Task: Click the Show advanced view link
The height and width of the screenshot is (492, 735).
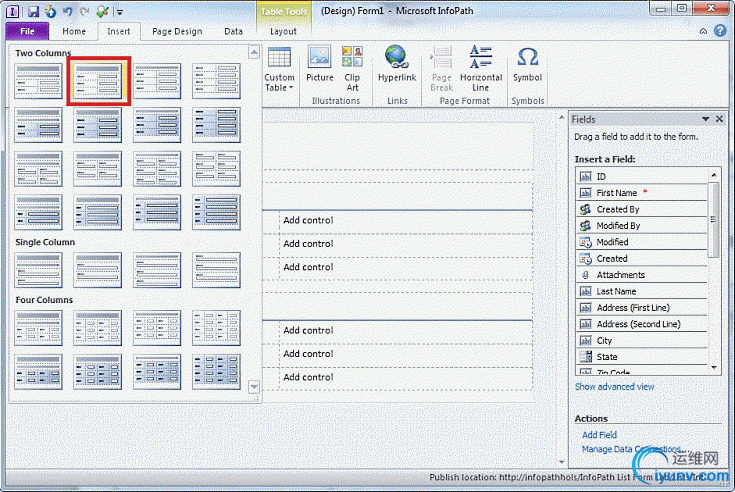Action: (x=614, y=387)
